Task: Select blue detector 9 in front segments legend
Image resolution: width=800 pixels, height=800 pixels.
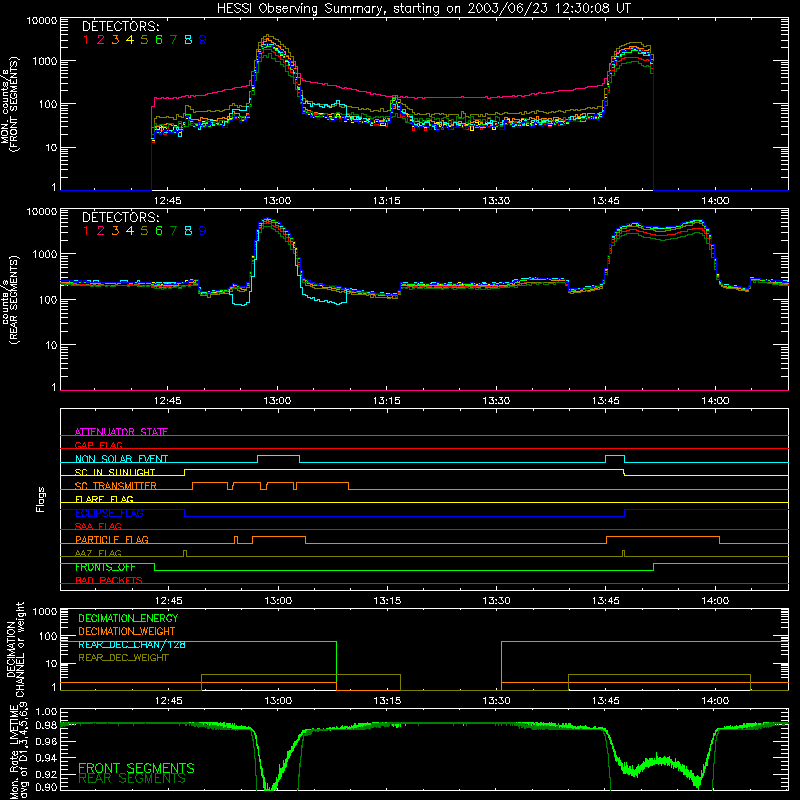Action: coord(203,40)
